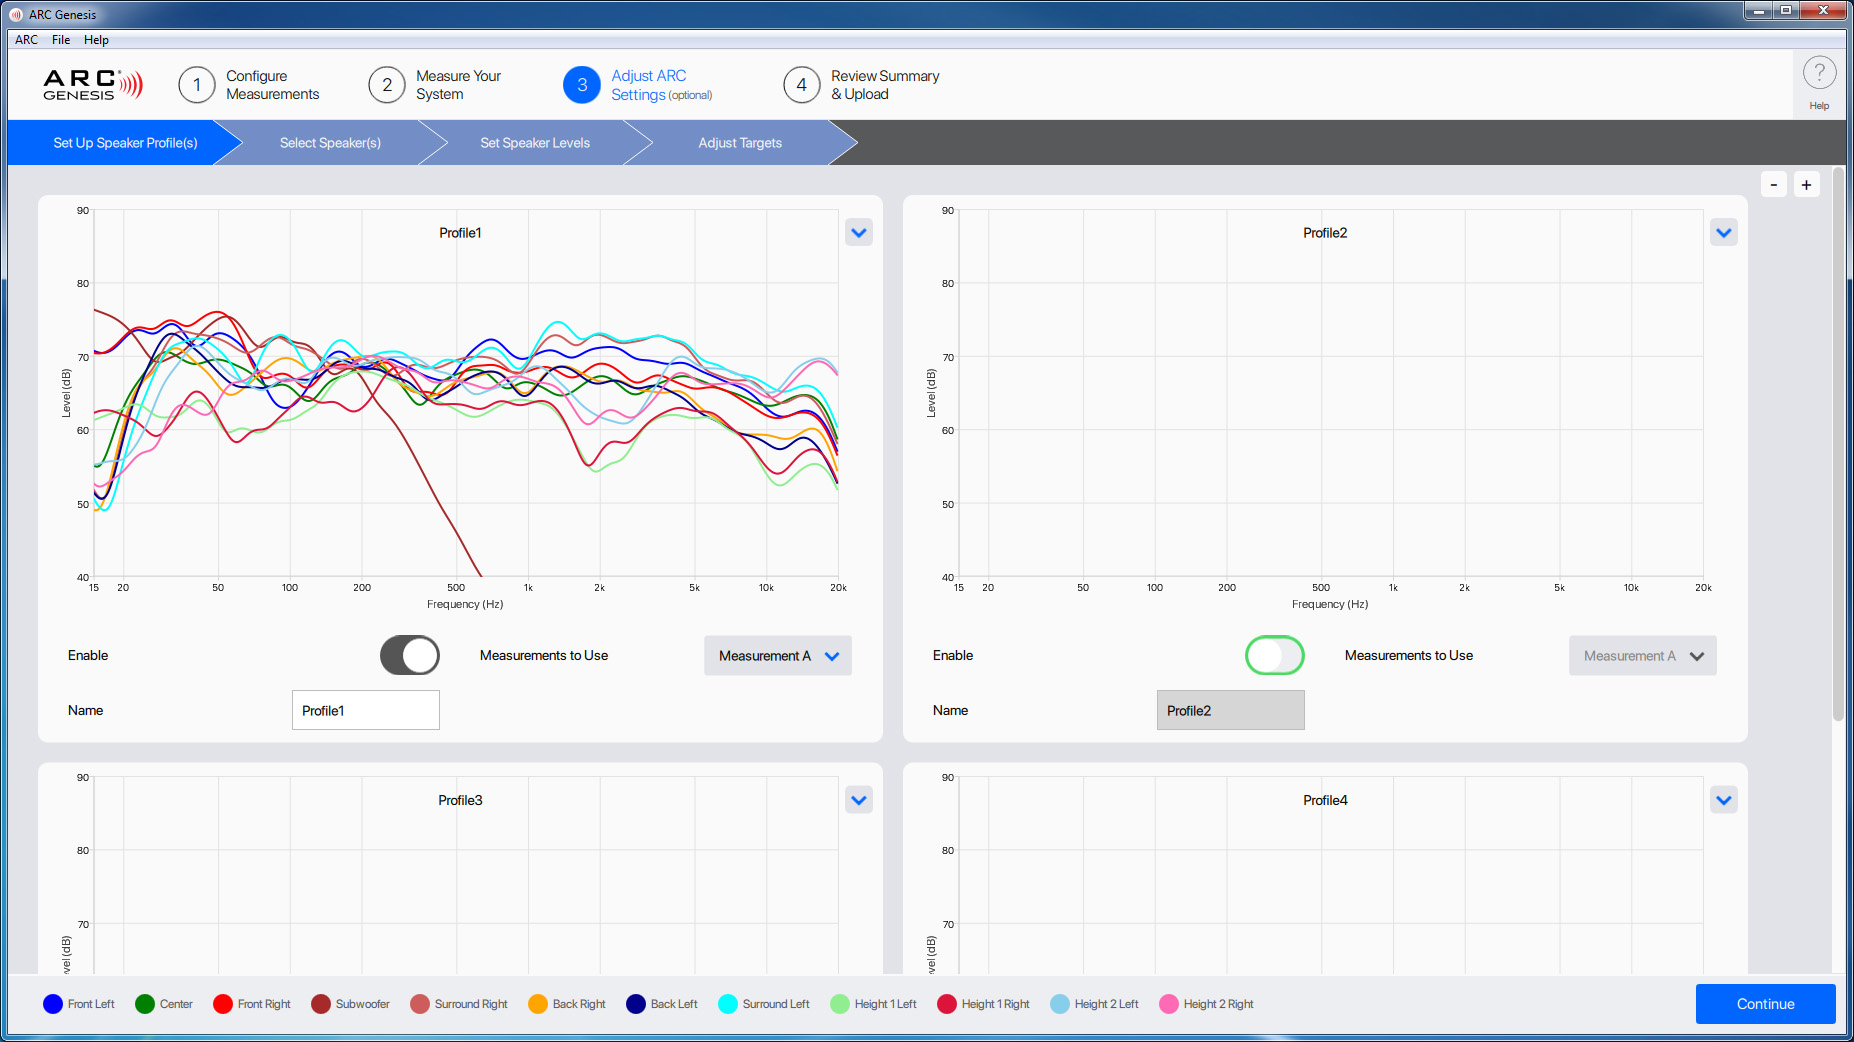
Task: Open the Help question mark icon
Action: 1819,73
